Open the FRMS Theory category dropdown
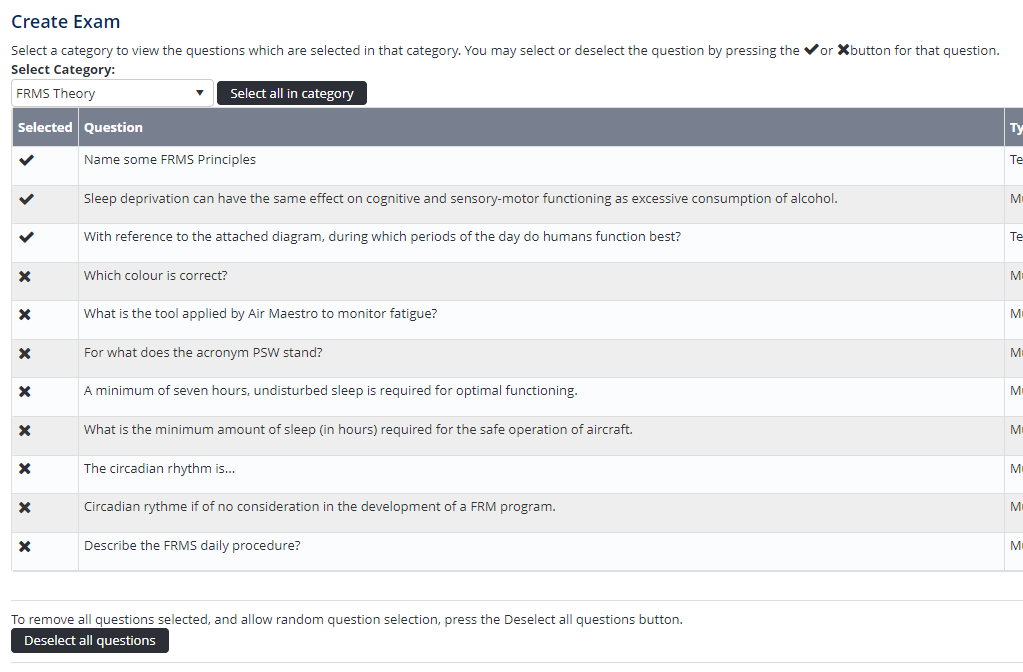This screenshot has width=1023, height=672. pyautogui.click(x=112, y=93)
